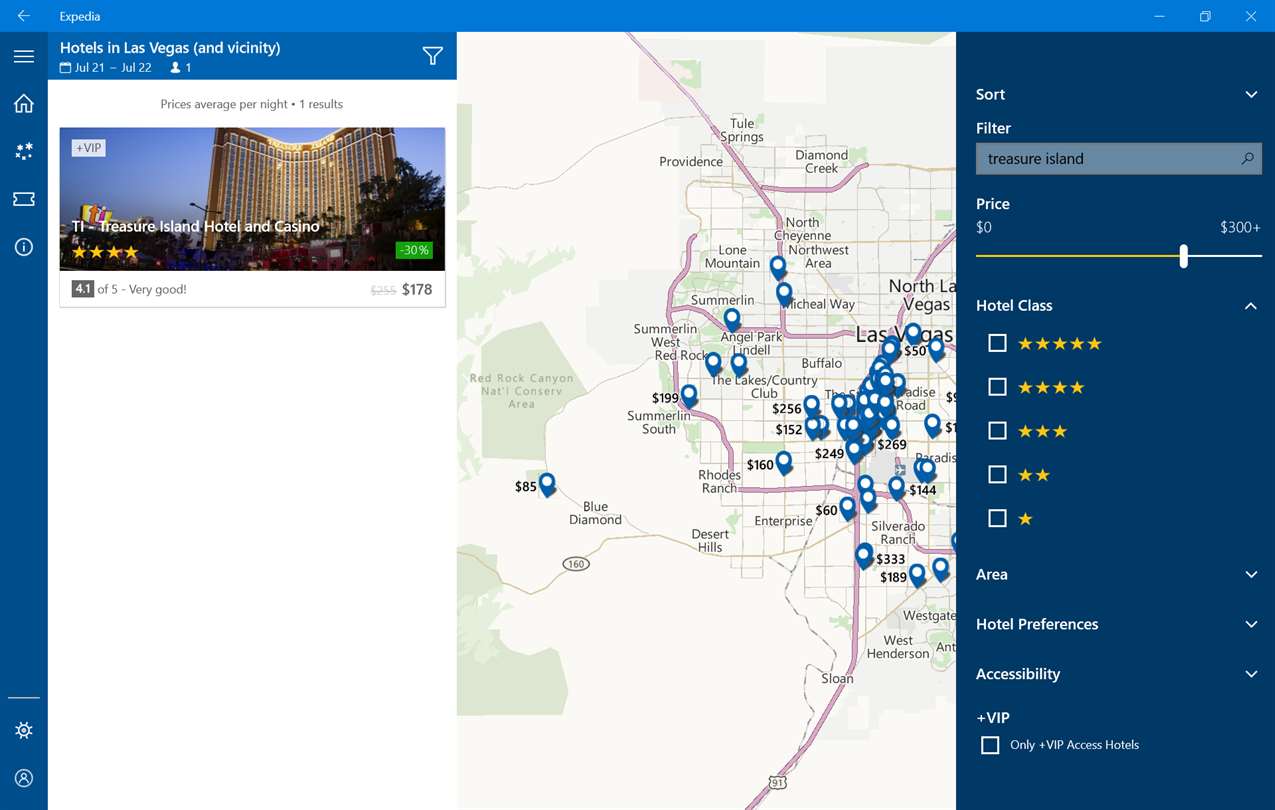1275x810 pixels.
Task: Click the Accessibility heading
Action: (x=1018, y=674)
